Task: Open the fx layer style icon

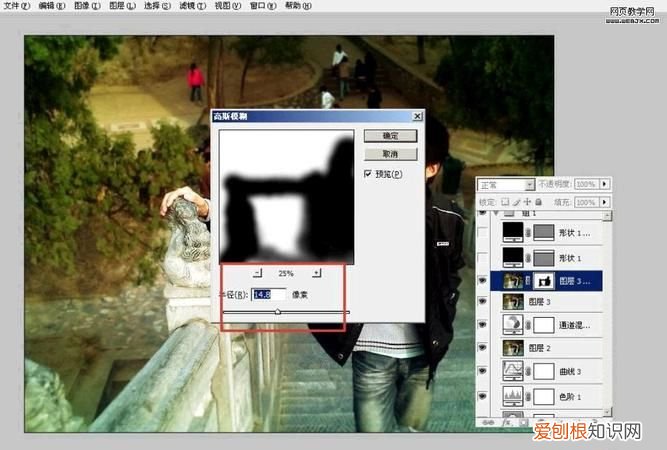Action: pyautogui.click(x=507, y=422)
